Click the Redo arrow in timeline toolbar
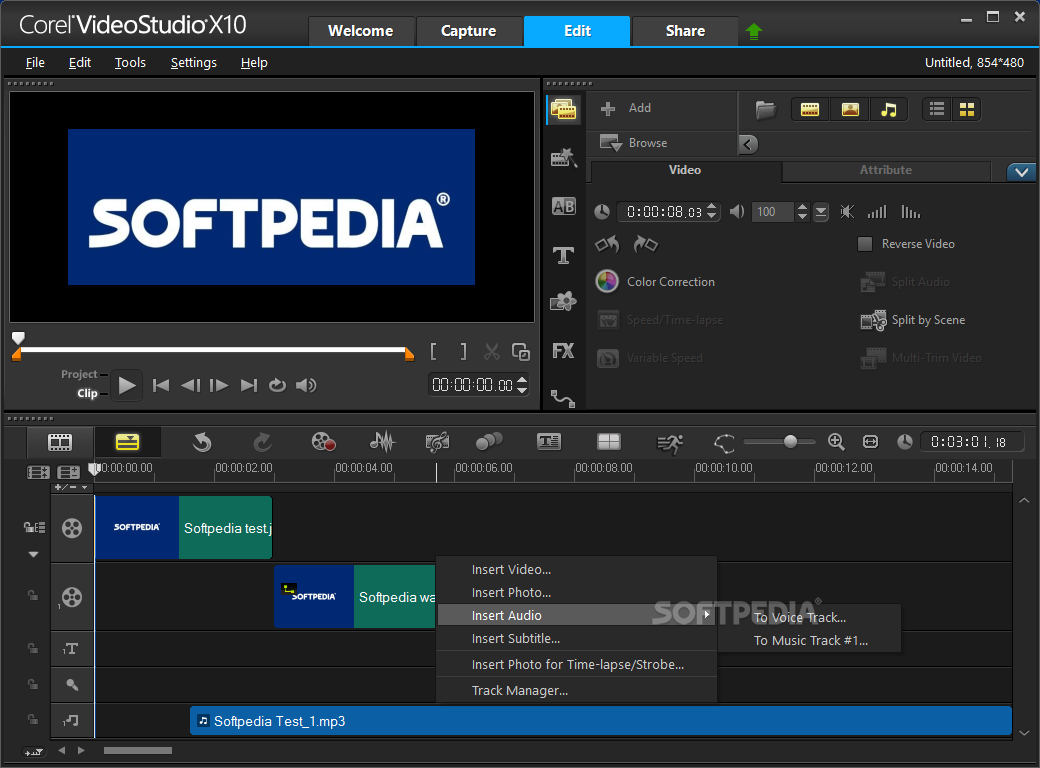 pyautogui.click(x=263, y=442)
